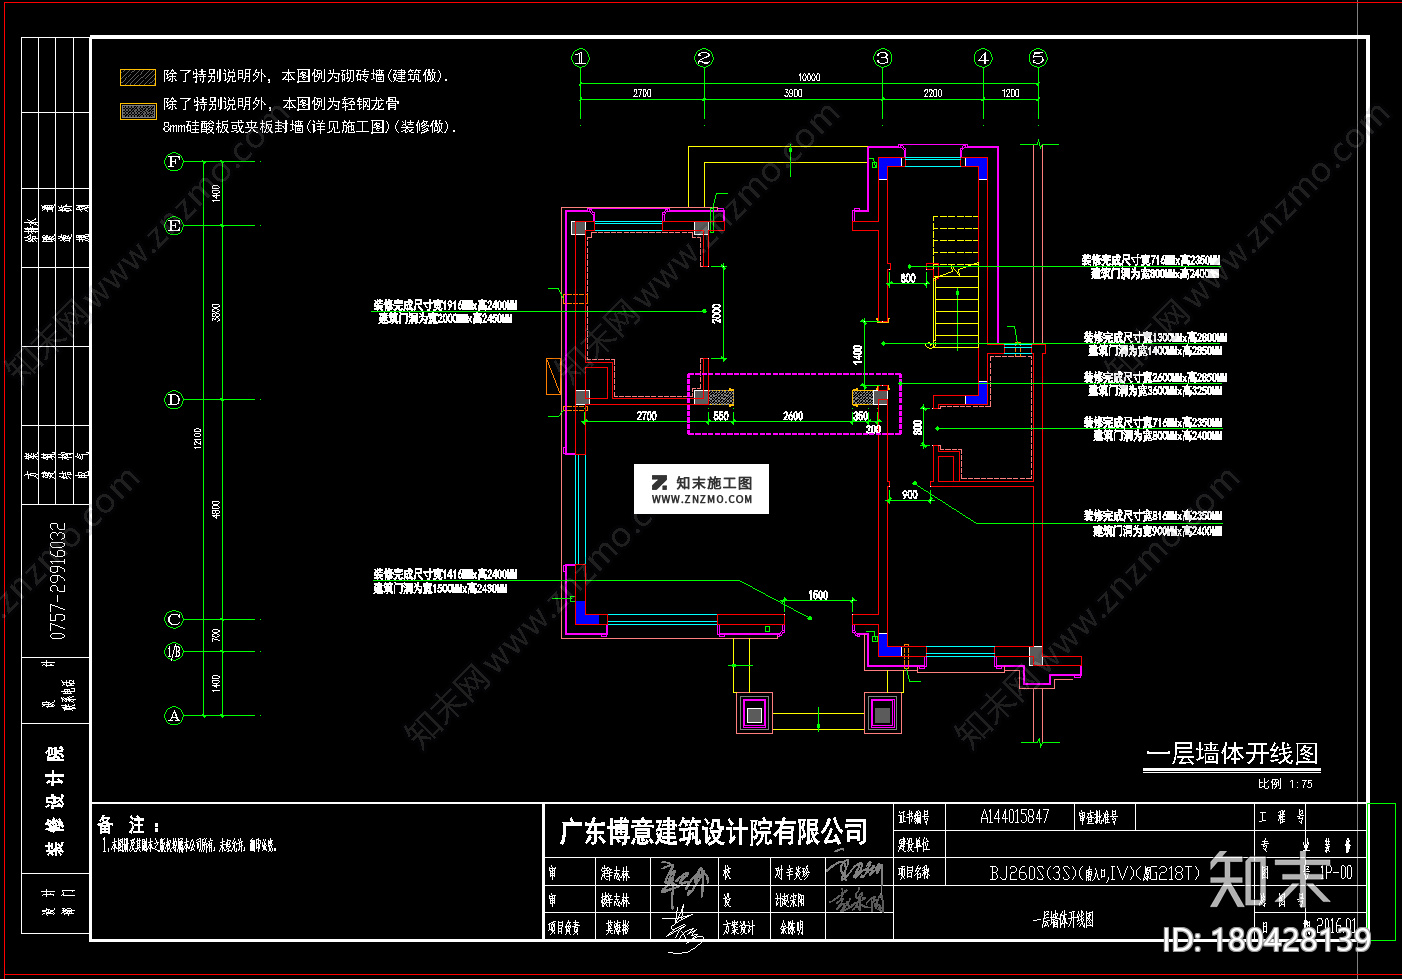
Task: Click the brick wall hatch legend swatch
Action: [x=138, y=77]
